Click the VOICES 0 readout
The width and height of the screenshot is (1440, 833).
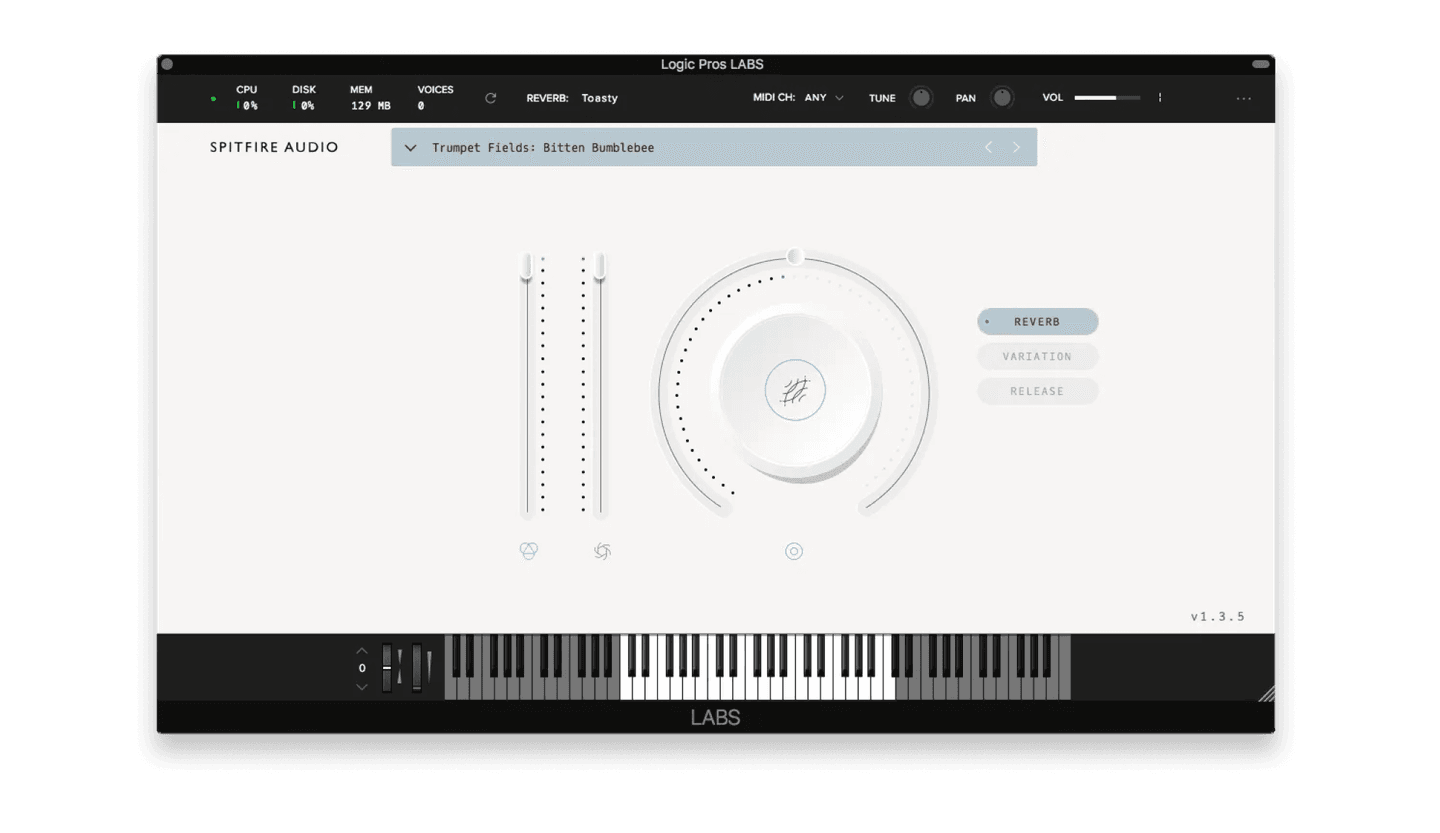(435, 98)
